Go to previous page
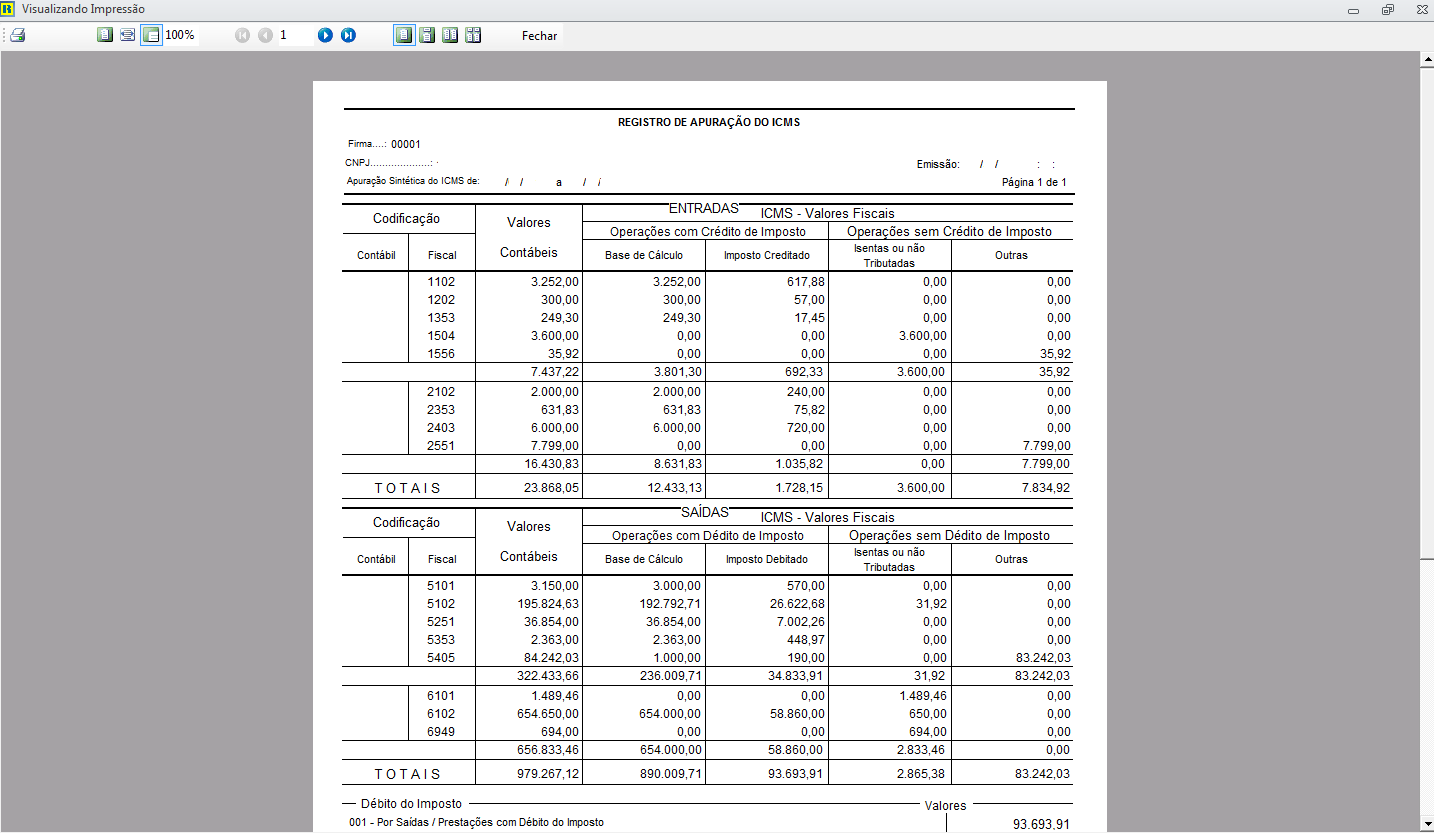1434x833 pixels. coord(264,35)
